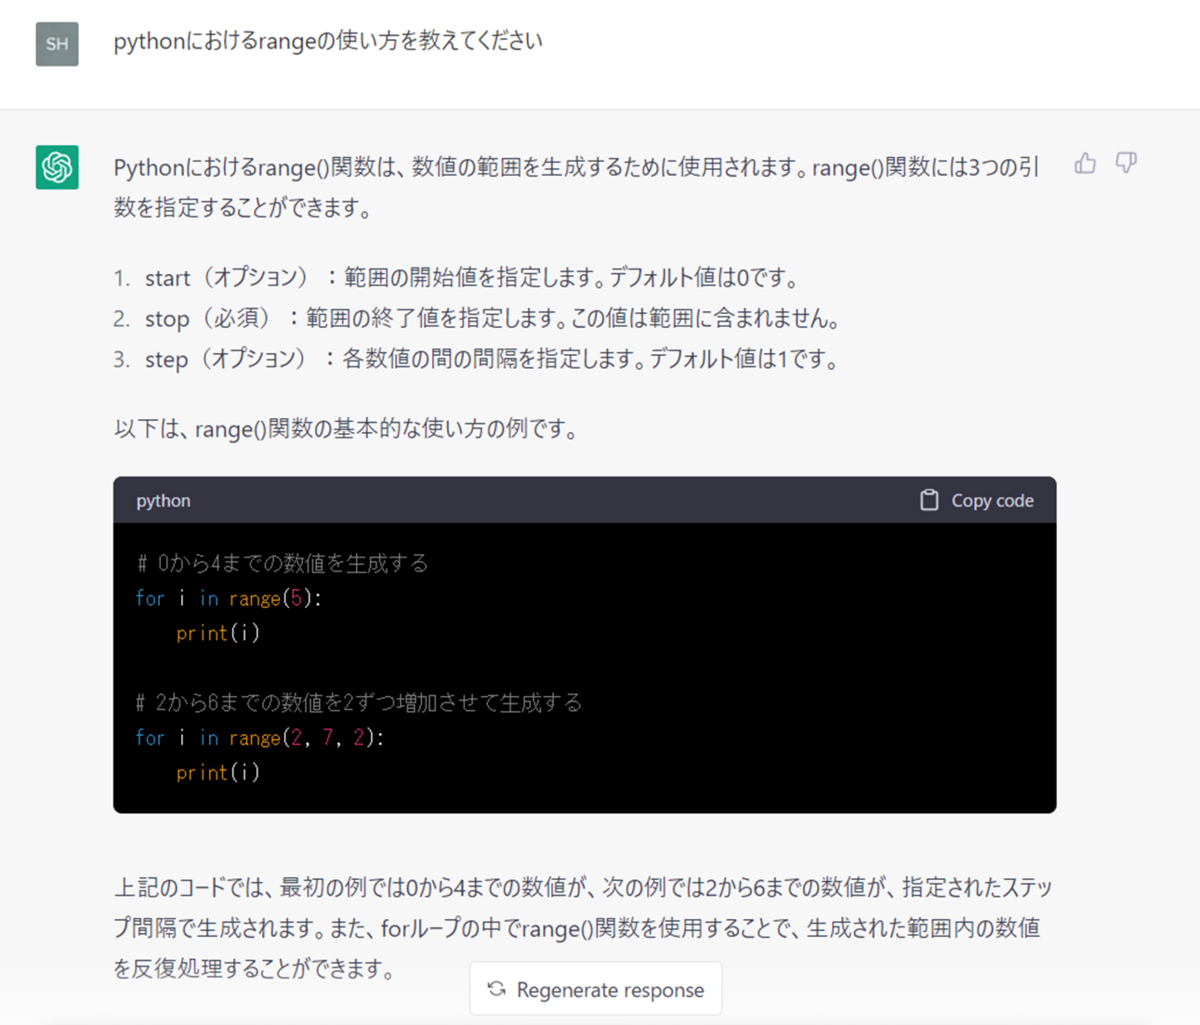The width and height of the screenshot is (1200, 1025).
Task: Click the dark code block header bar
Action: pyautogui.click(x=585, y=500)
